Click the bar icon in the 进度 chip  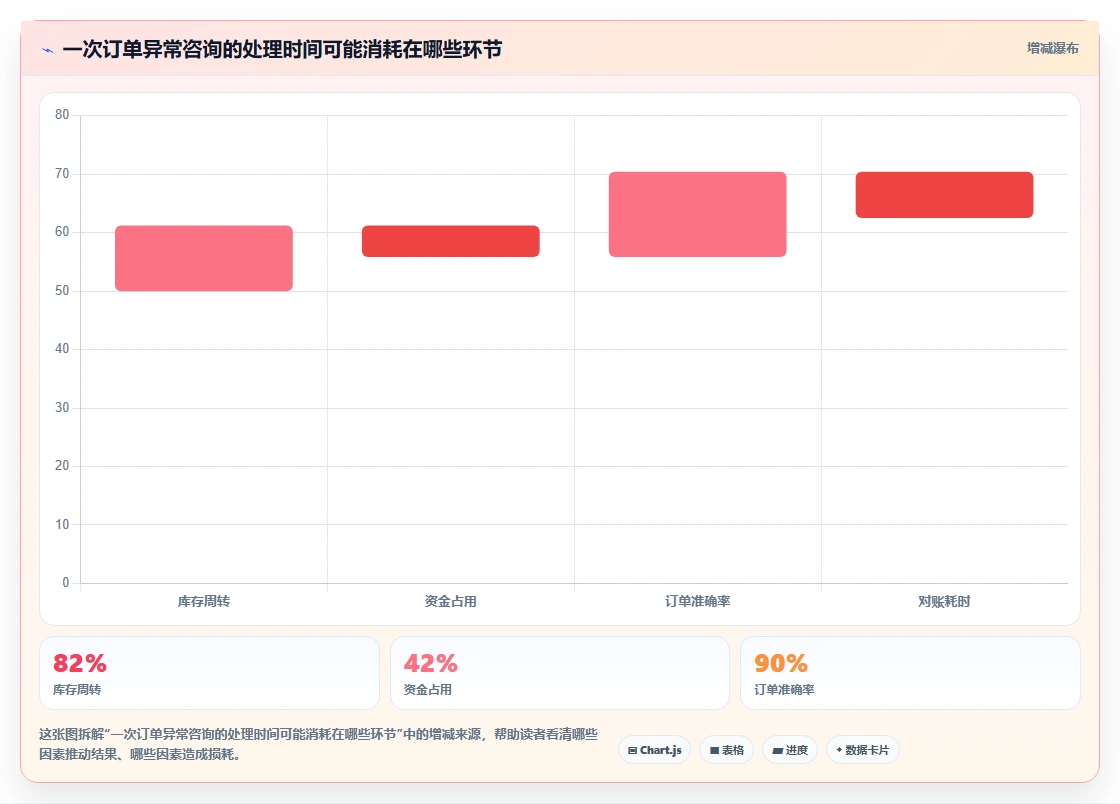click(778, 750)
